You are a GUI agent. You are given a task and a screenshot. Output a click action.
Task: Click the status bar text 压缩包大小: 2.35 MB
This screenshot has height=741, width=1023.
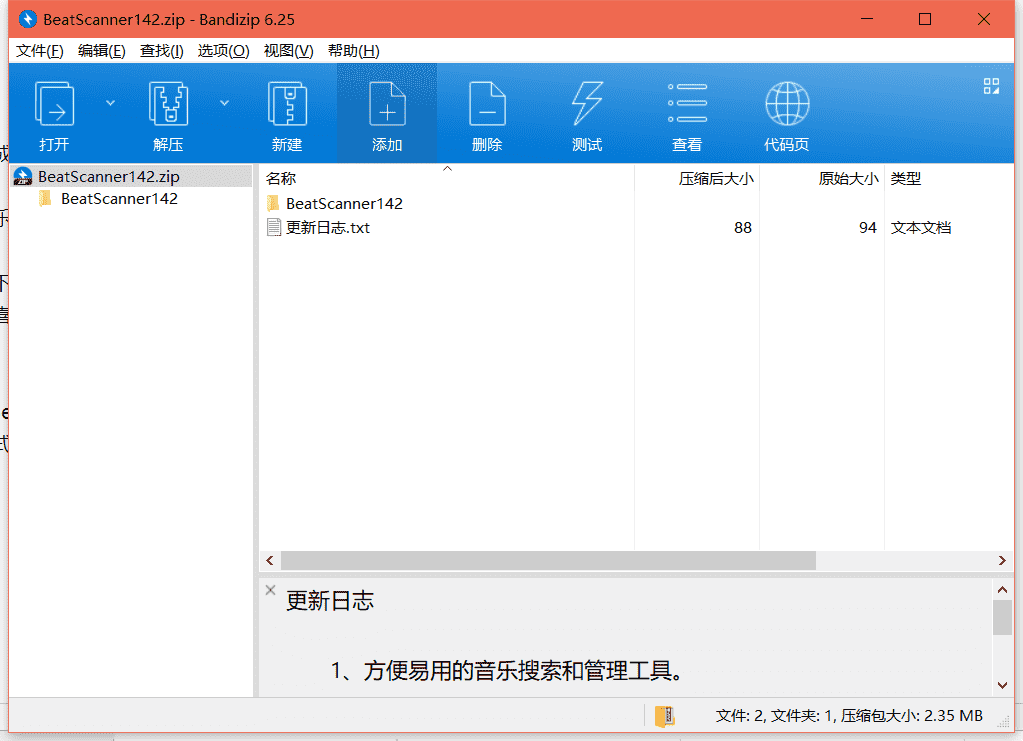pos(911,716)
